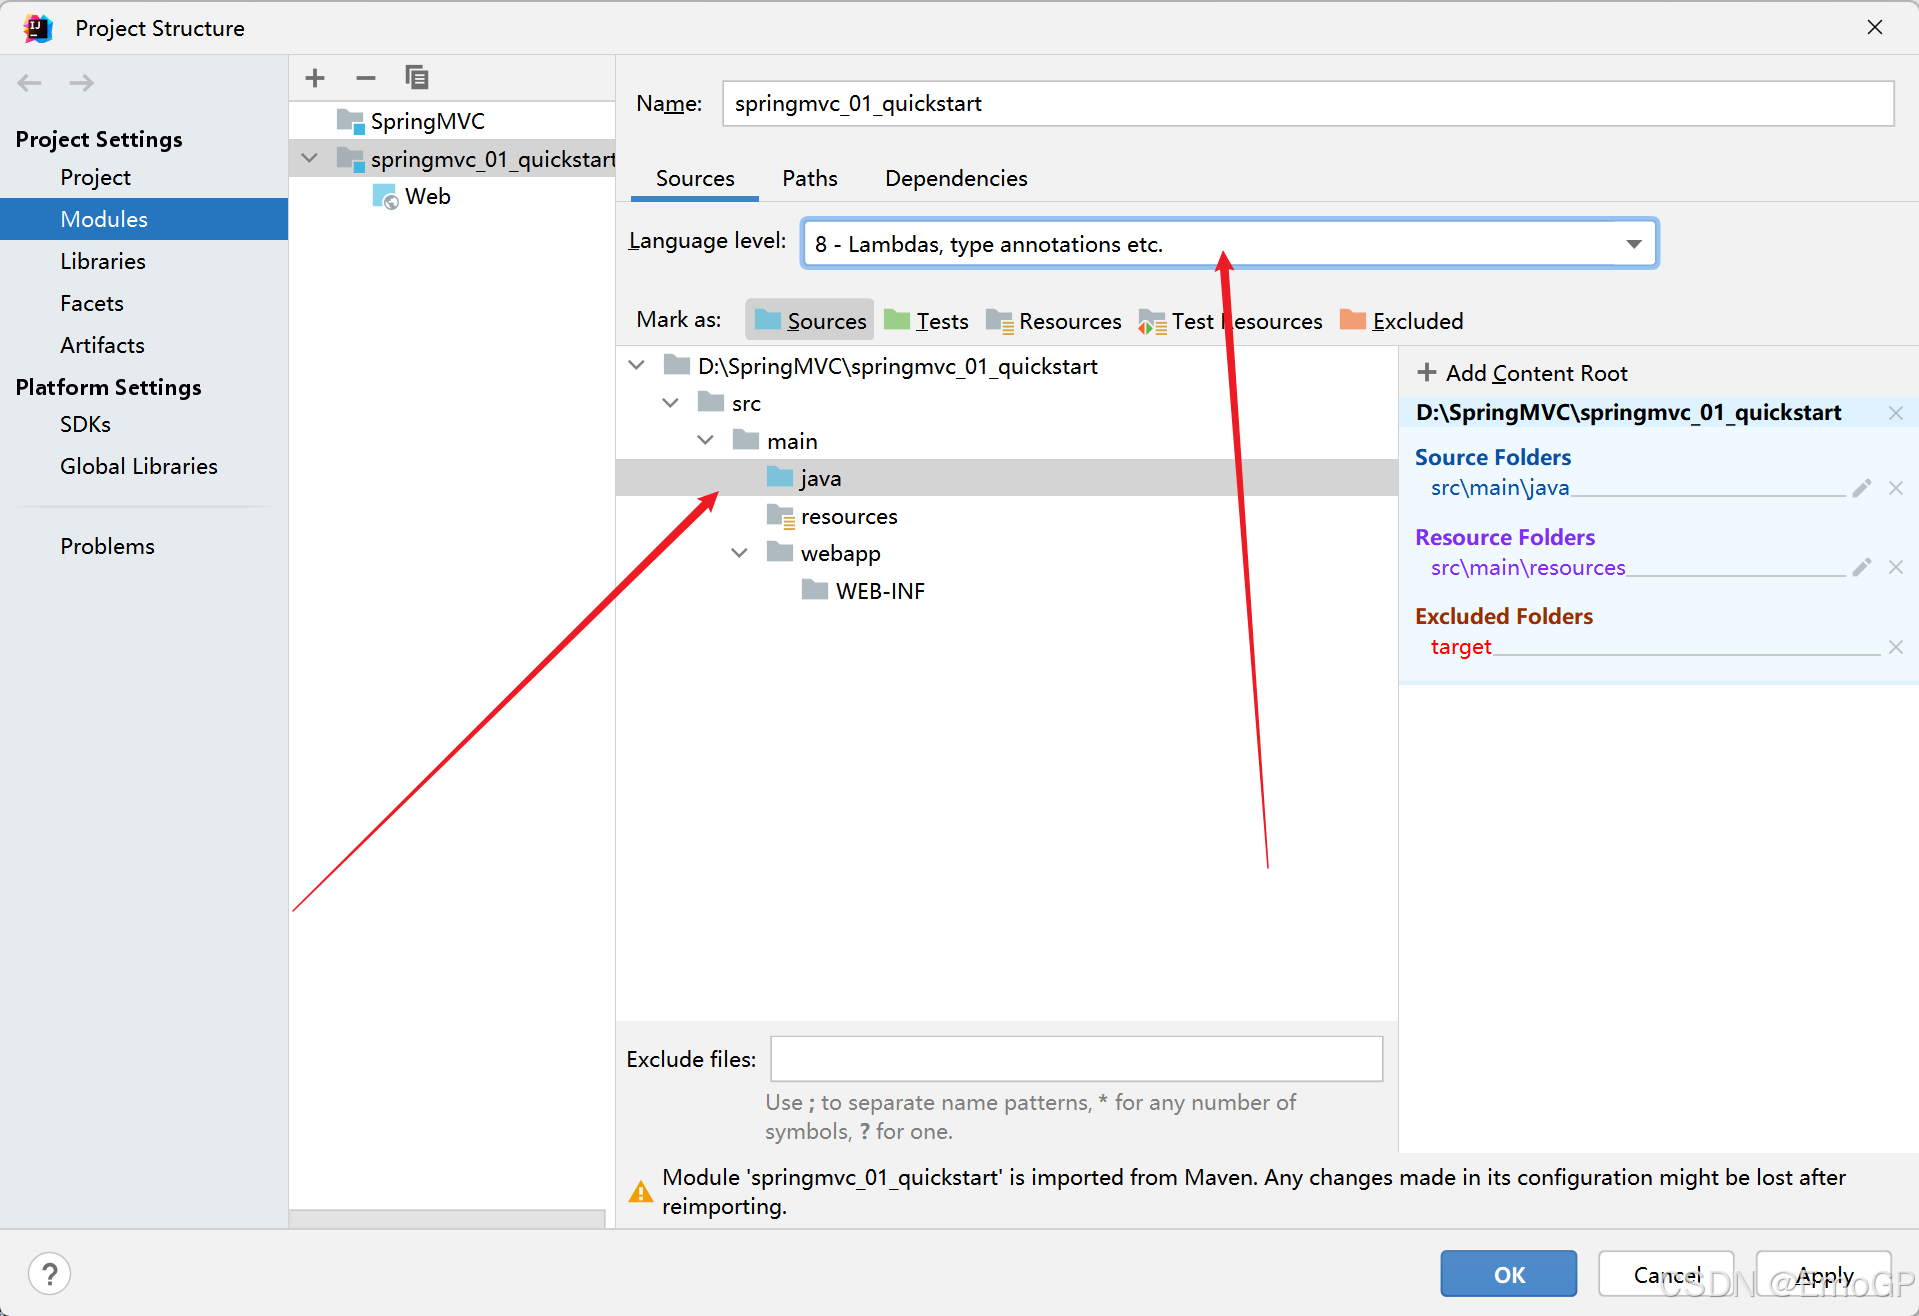Click the Cancel button

pos(1666,1274)
